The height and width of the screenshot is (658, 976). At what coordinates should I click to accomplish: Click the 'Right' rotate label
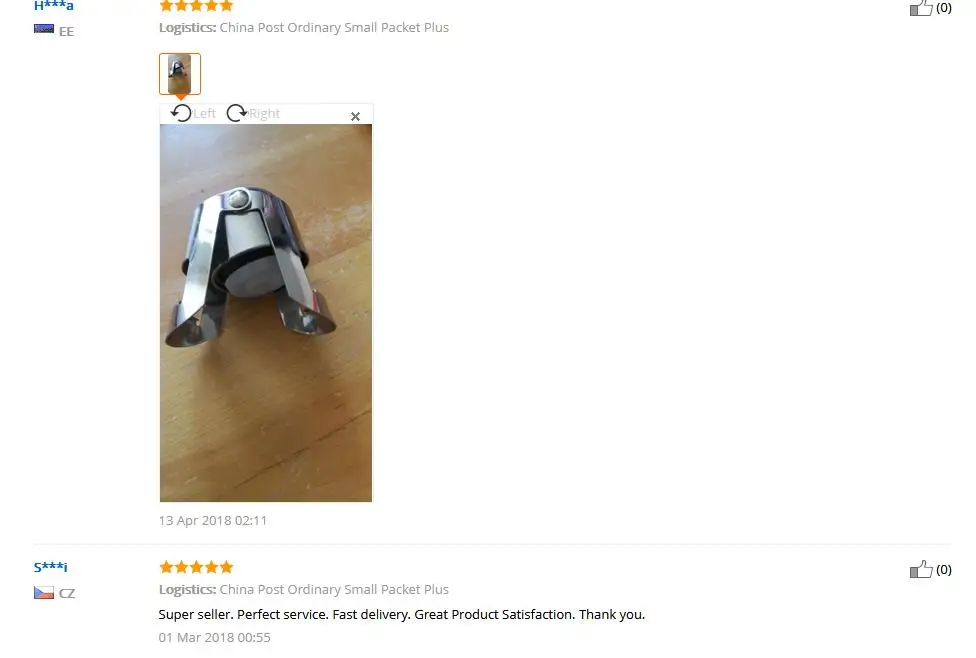click(x=265, y=113)
